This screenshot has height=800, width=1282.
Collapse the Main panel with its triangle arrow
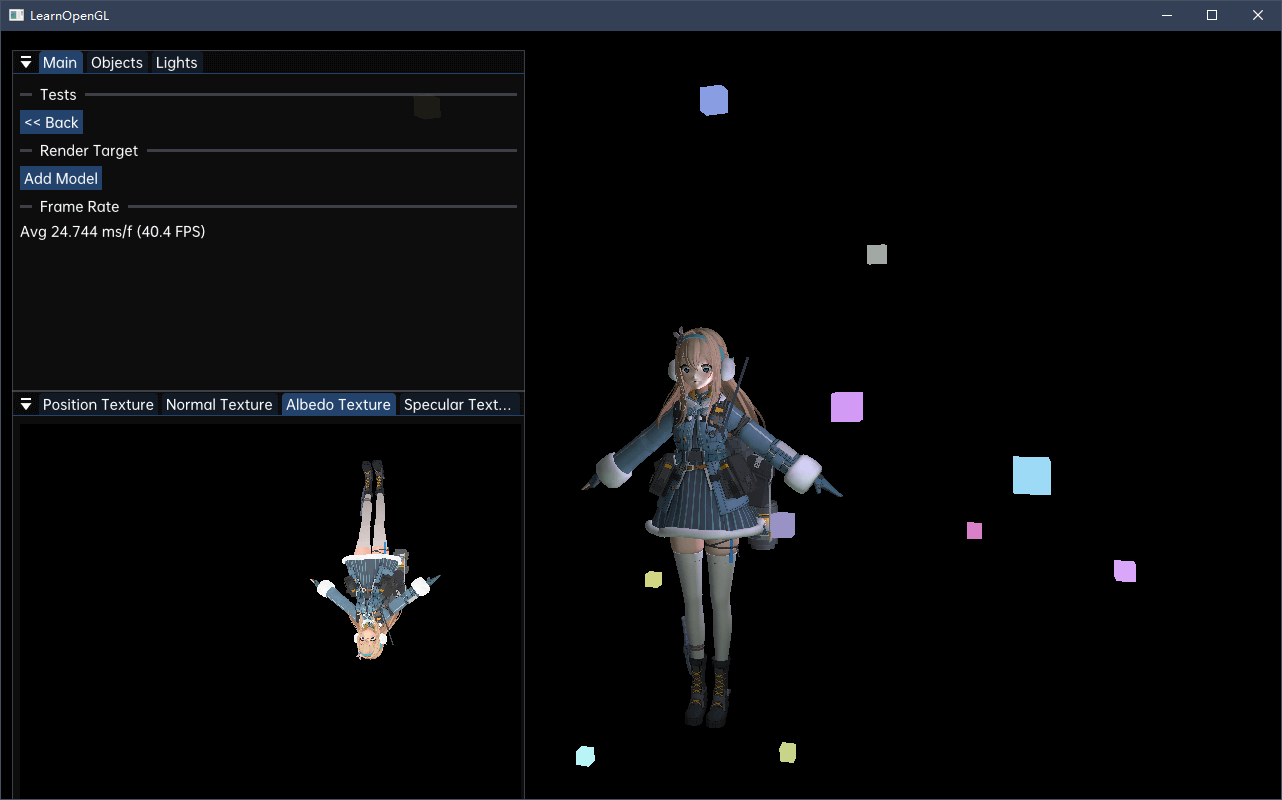[26, 62]
